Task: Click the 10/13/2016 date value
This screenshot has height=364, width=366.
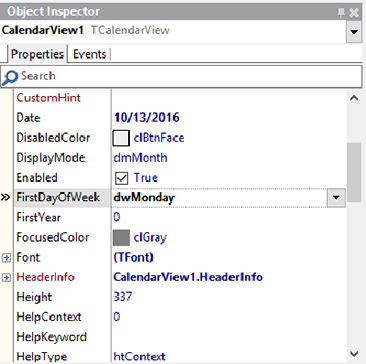Action: pos(146,118)
